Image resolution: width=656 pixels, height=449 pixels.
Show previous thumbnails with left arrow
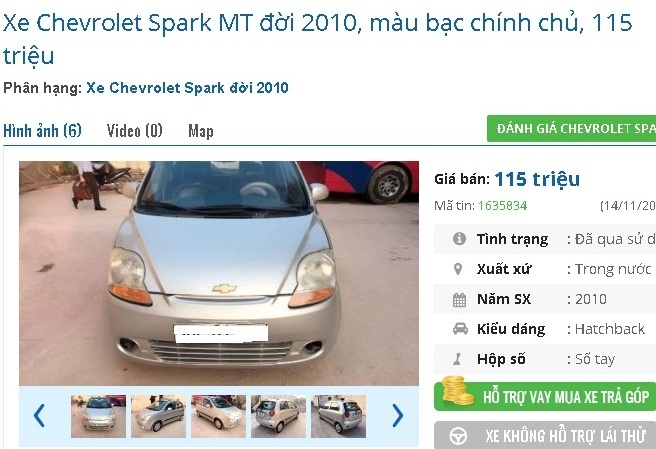[39, 416]
